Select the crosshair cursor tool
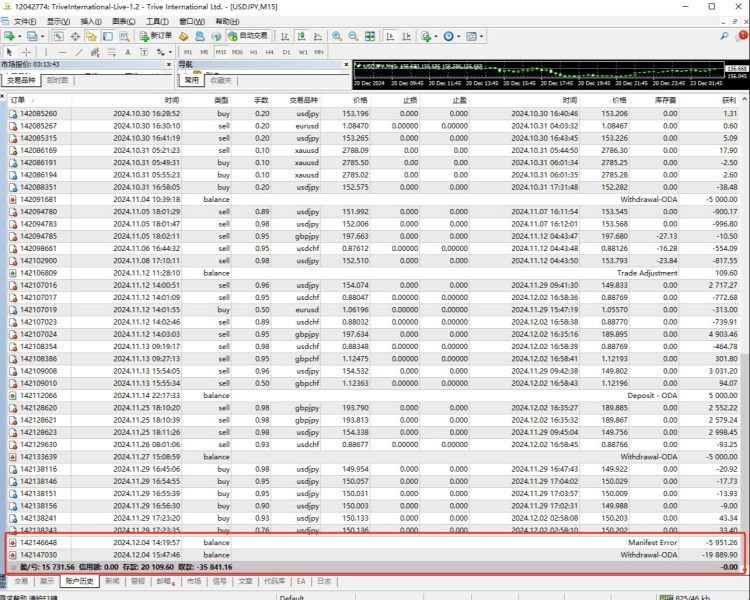 click(27, 52)
